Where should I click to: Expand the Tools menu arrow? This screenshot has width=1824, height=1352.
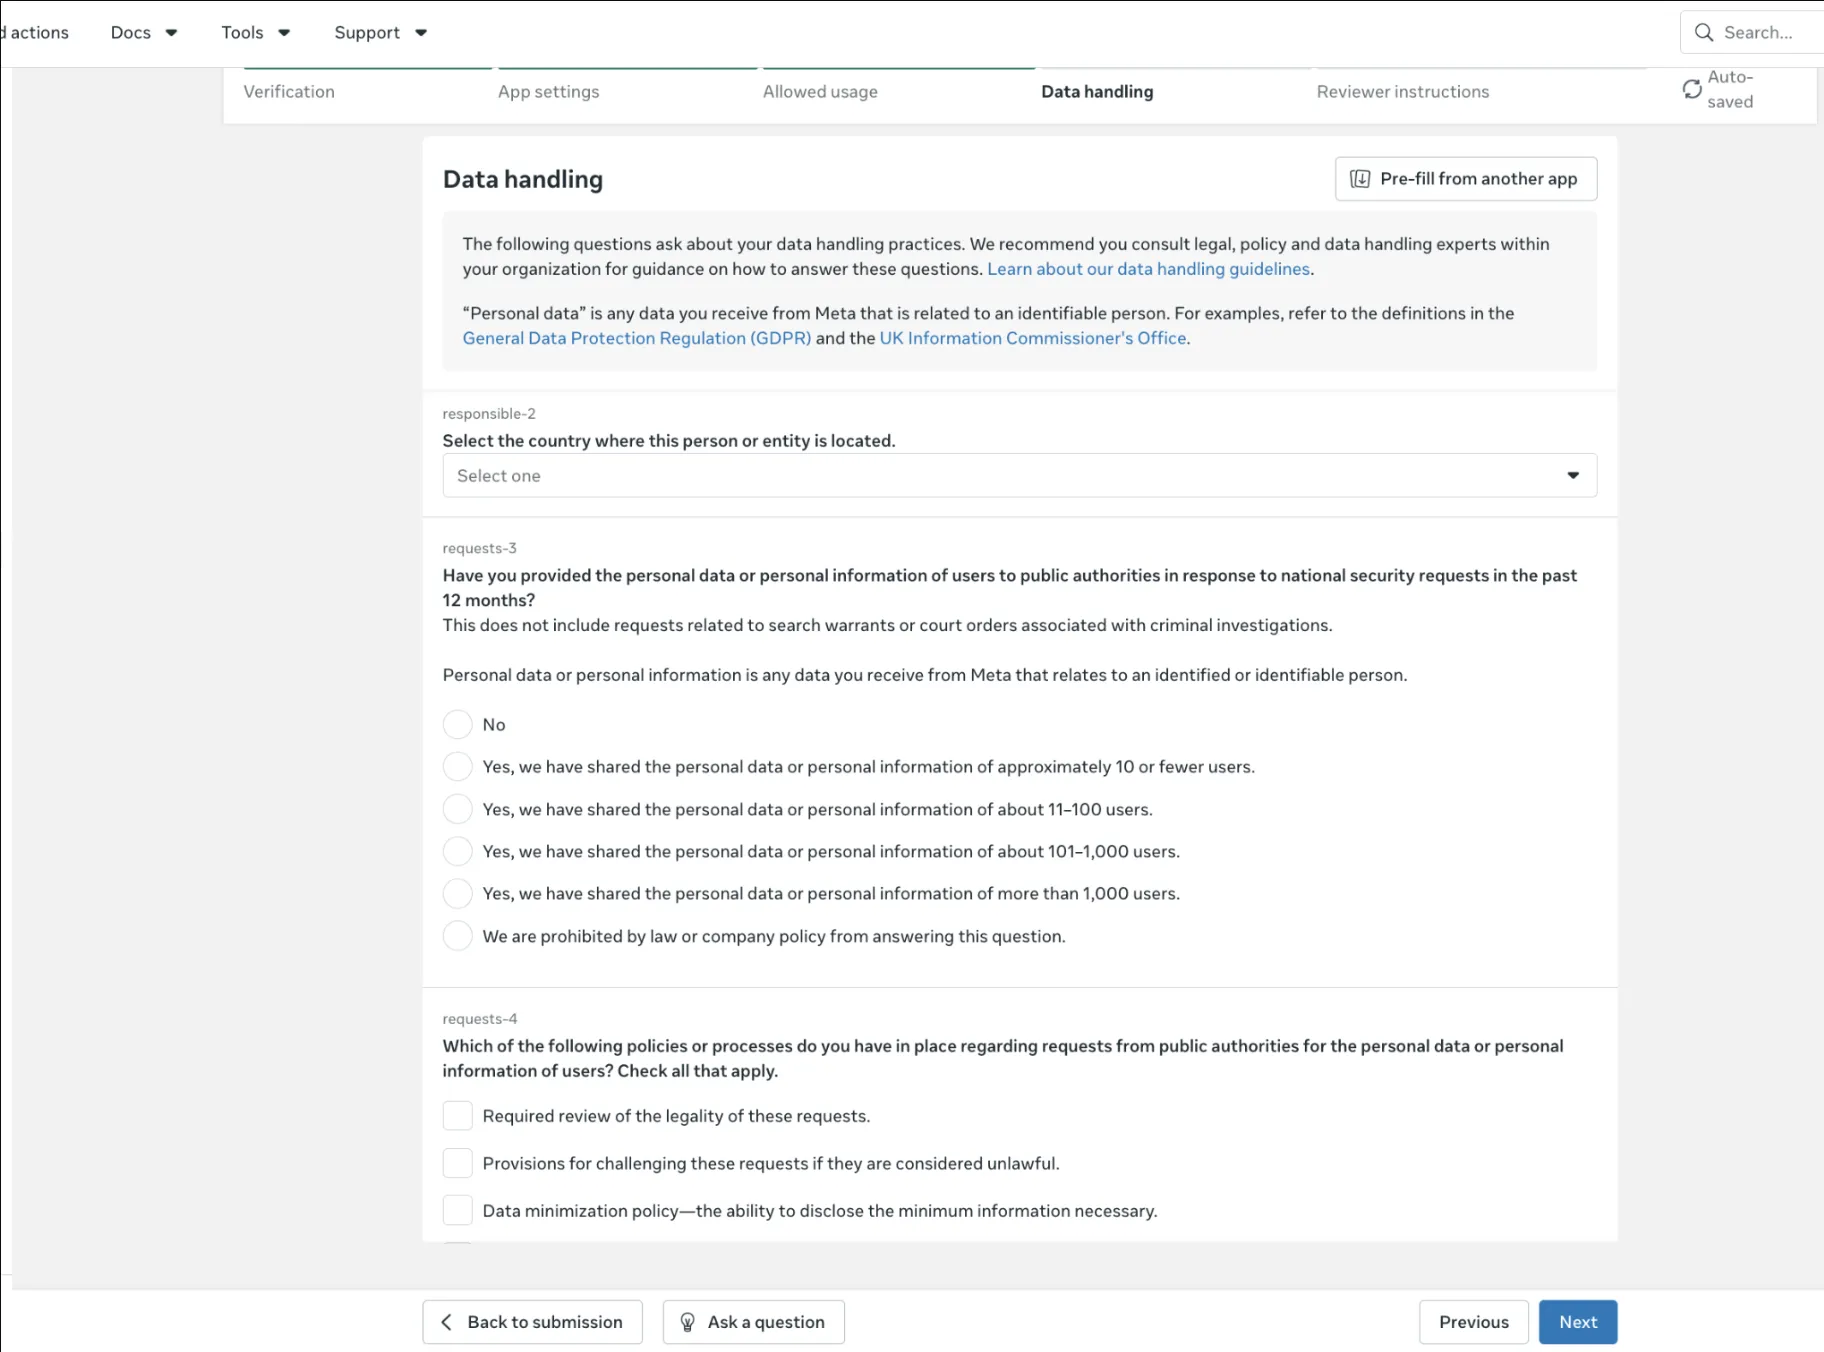point(284,33)
